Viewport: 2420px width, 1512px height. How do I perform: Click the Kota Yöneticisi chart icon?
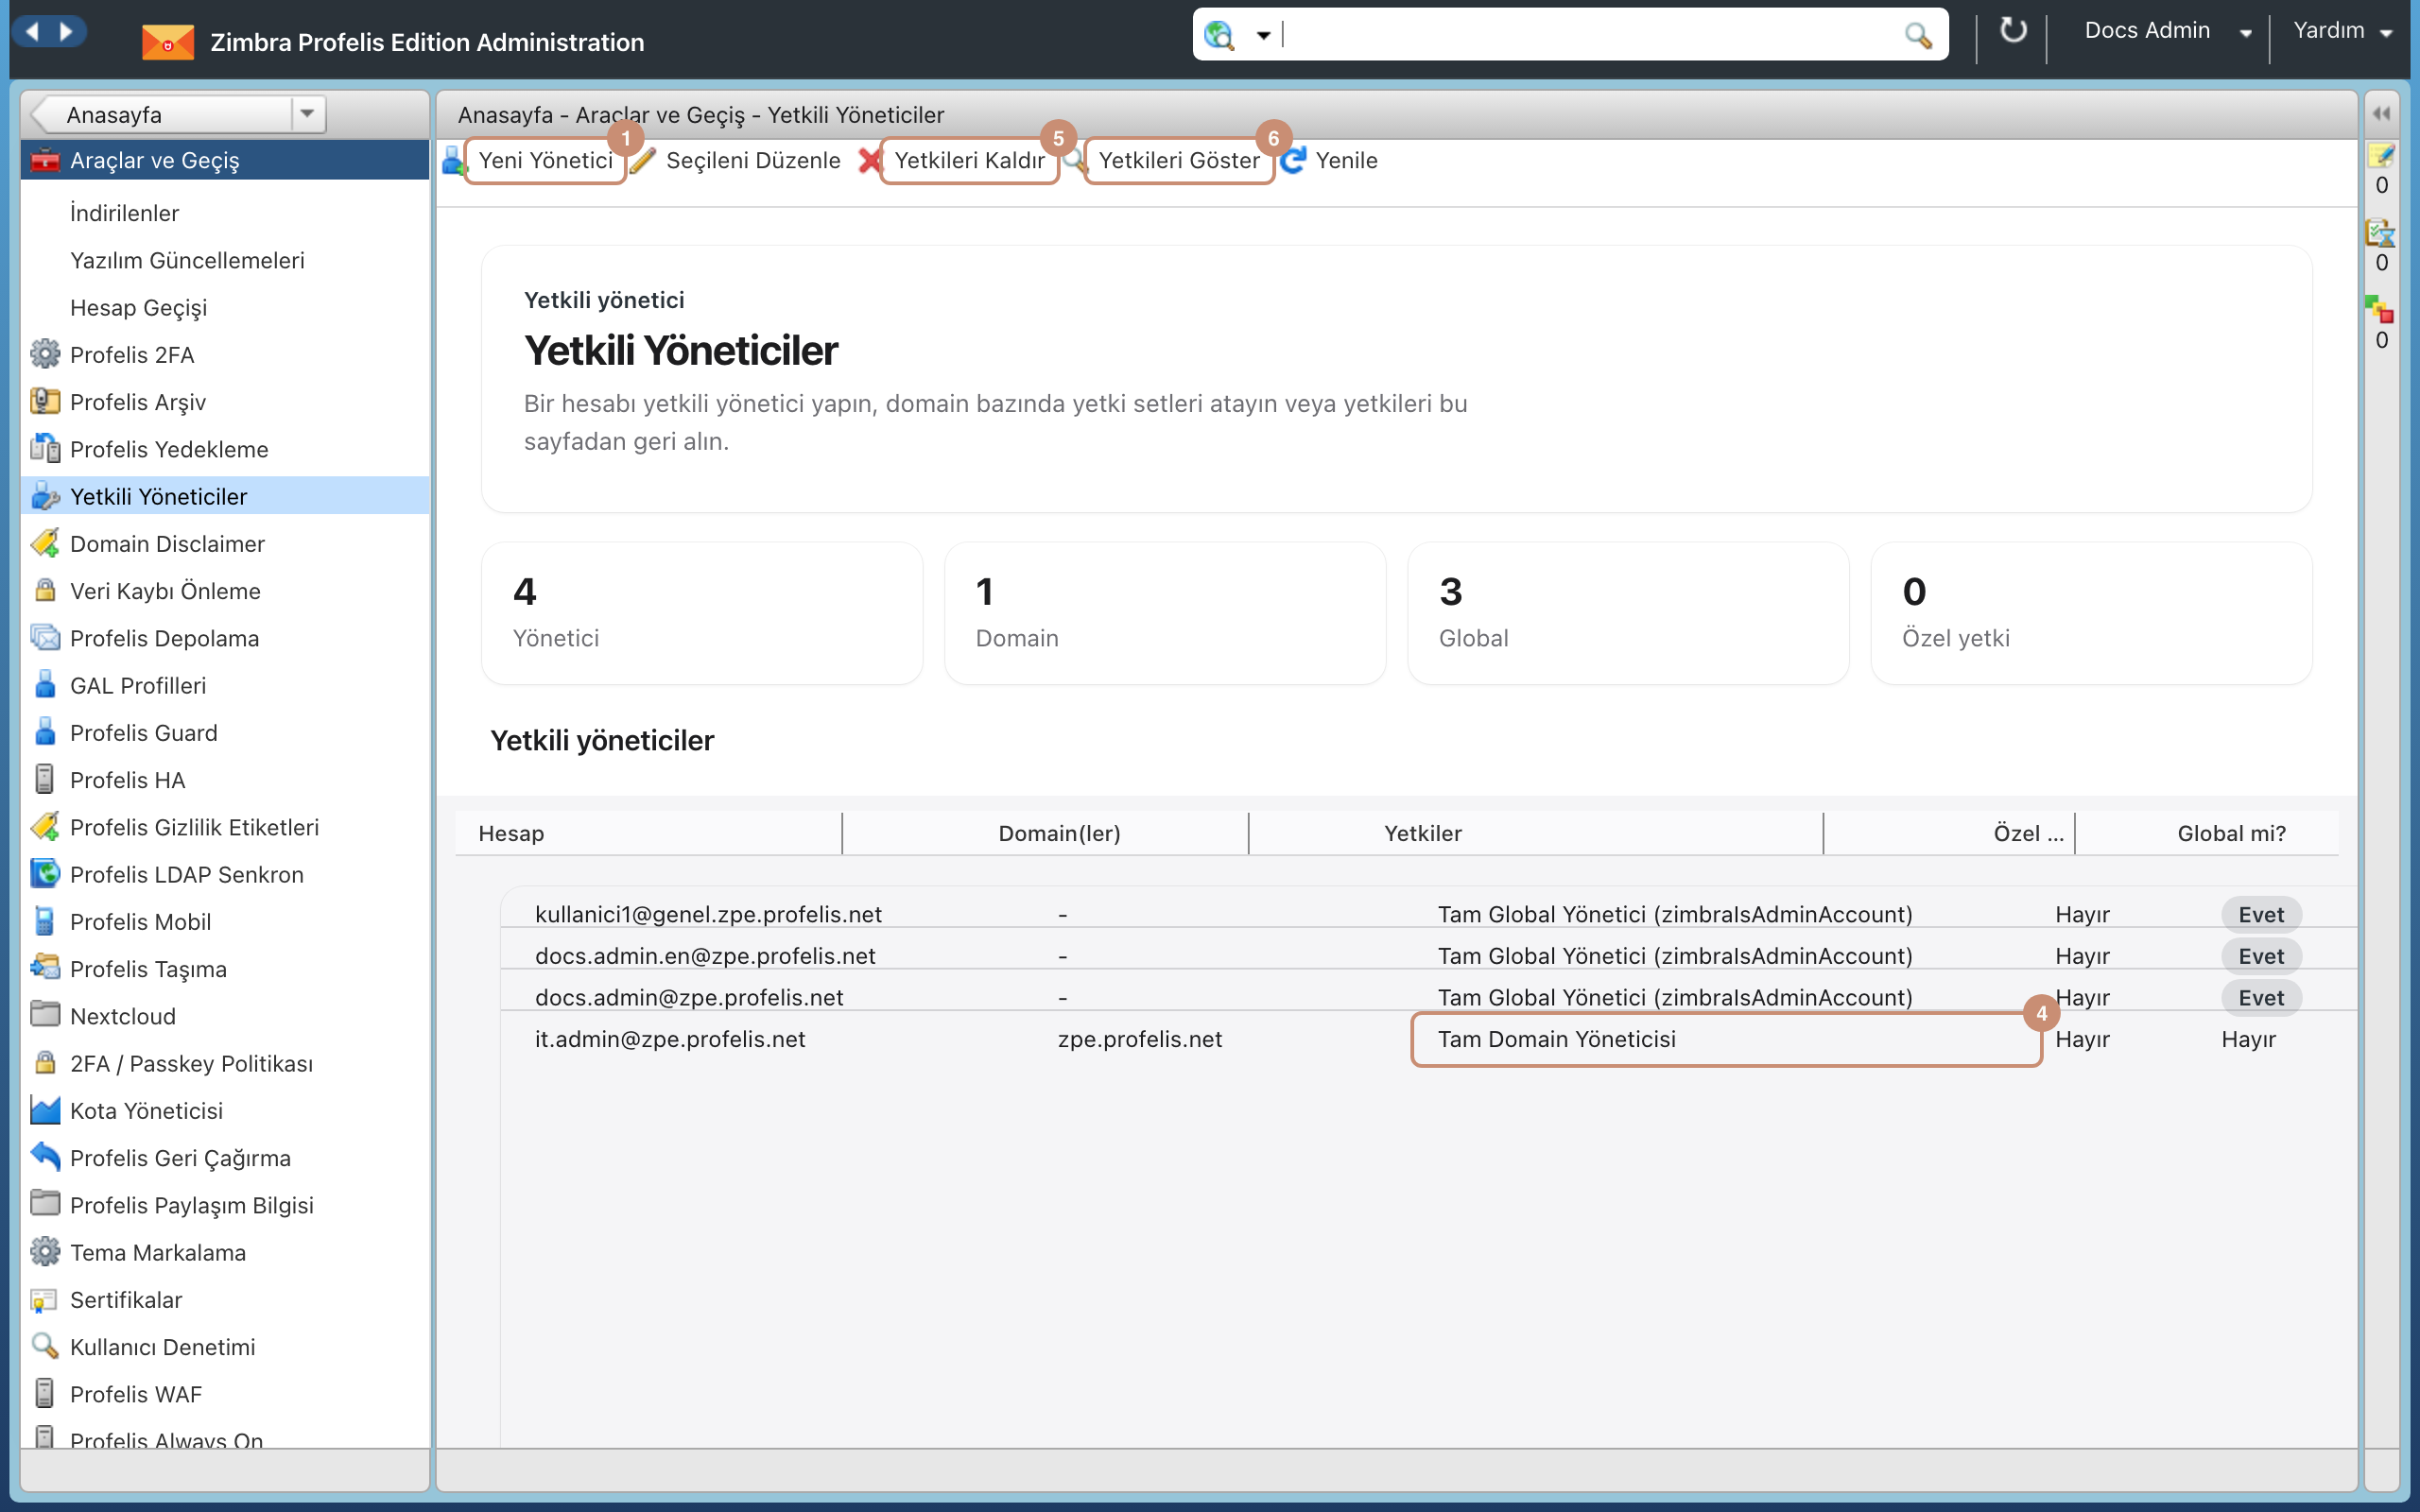click(44, 1110)
